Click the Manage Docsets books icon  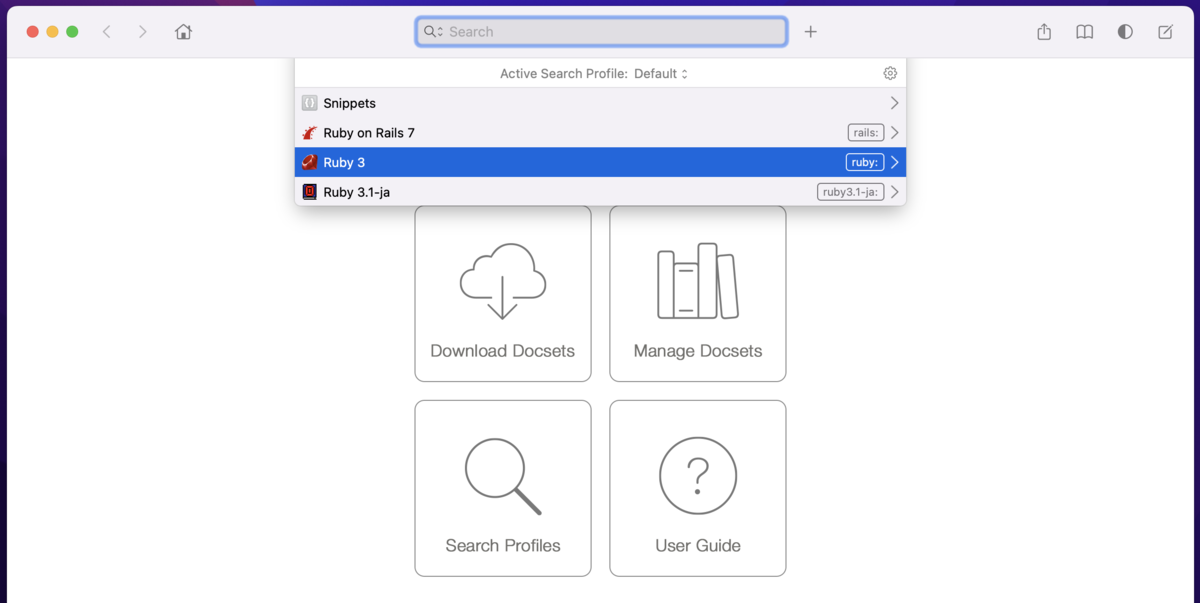(x=698, y=281)
